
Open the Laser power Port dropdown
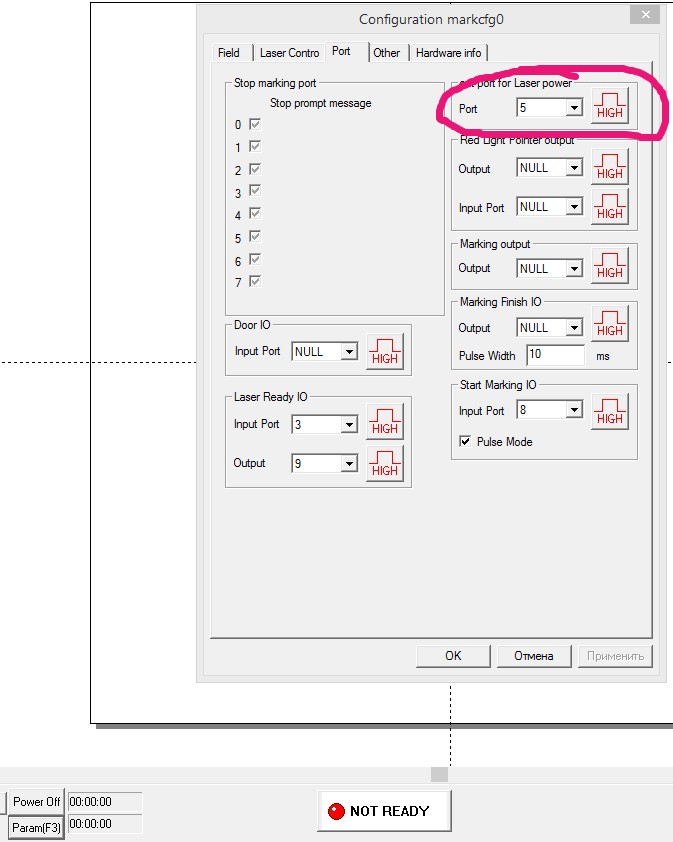click(574, 107)
